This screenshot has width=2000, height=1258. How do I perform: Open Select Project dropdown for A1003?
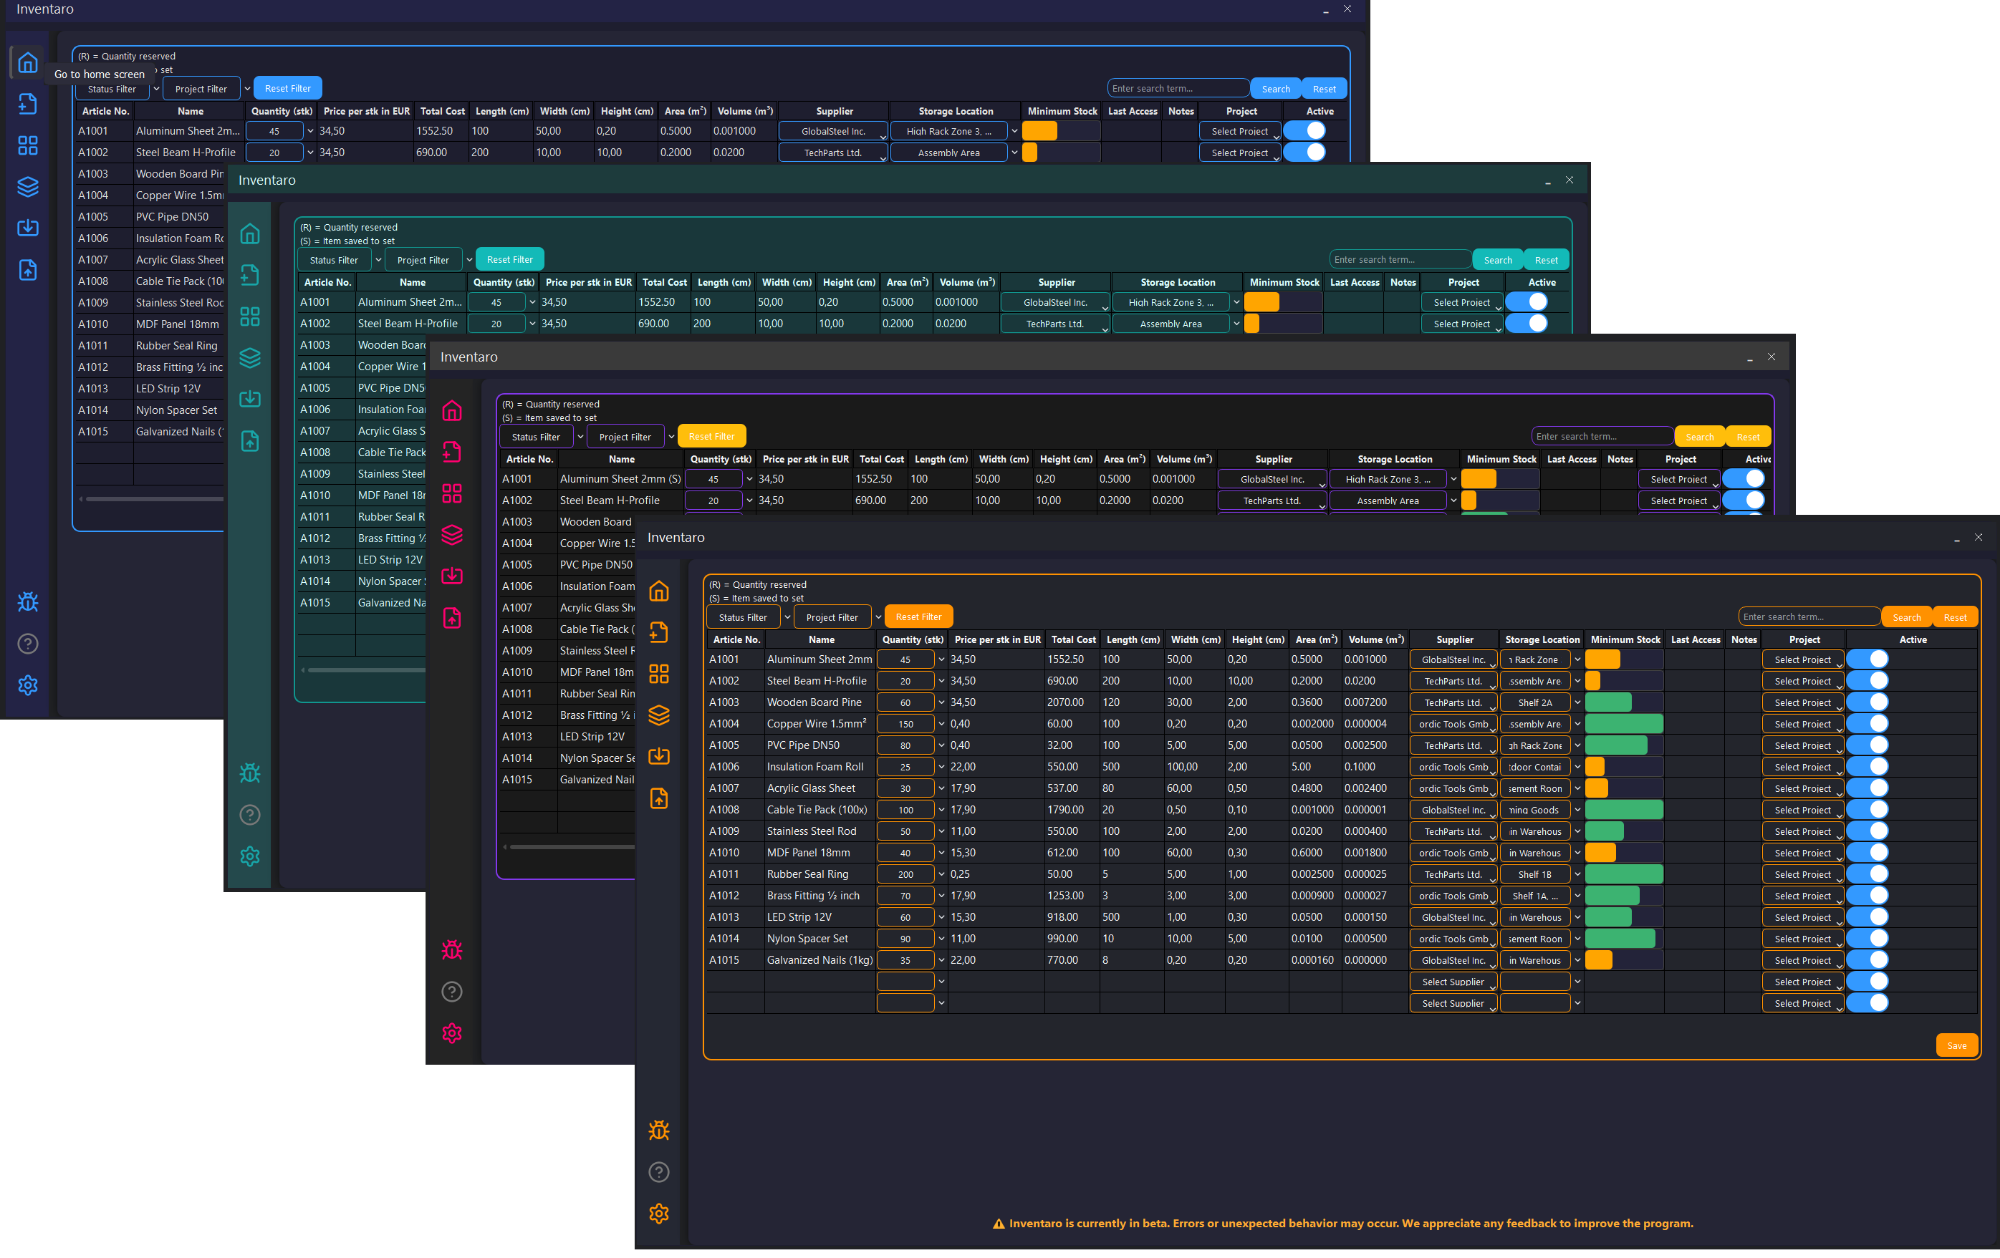[x=1803, y=703]
